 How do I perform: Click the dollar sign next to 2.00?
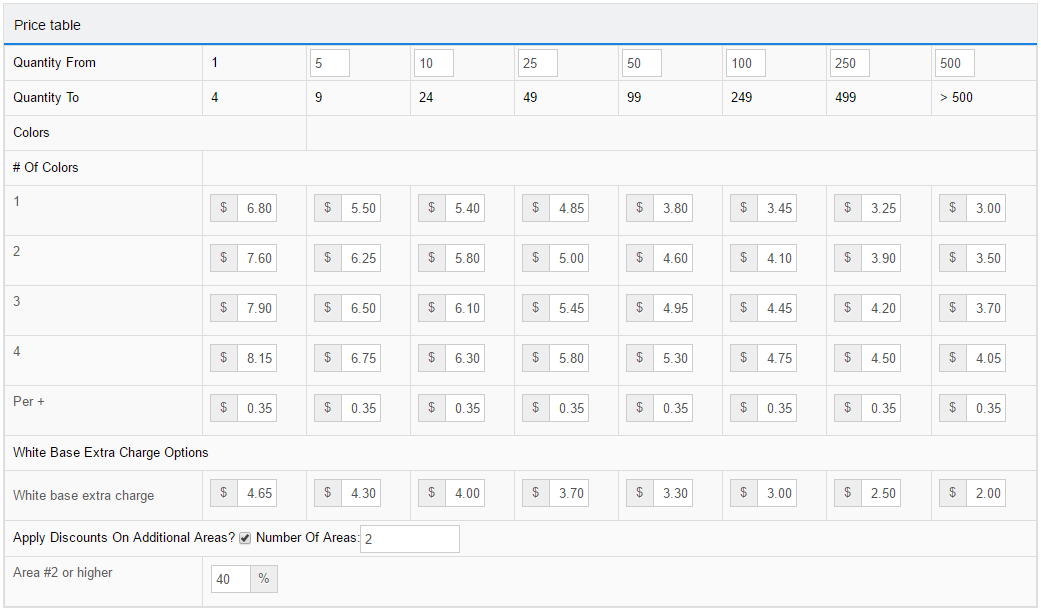click(x=952, y=493)
